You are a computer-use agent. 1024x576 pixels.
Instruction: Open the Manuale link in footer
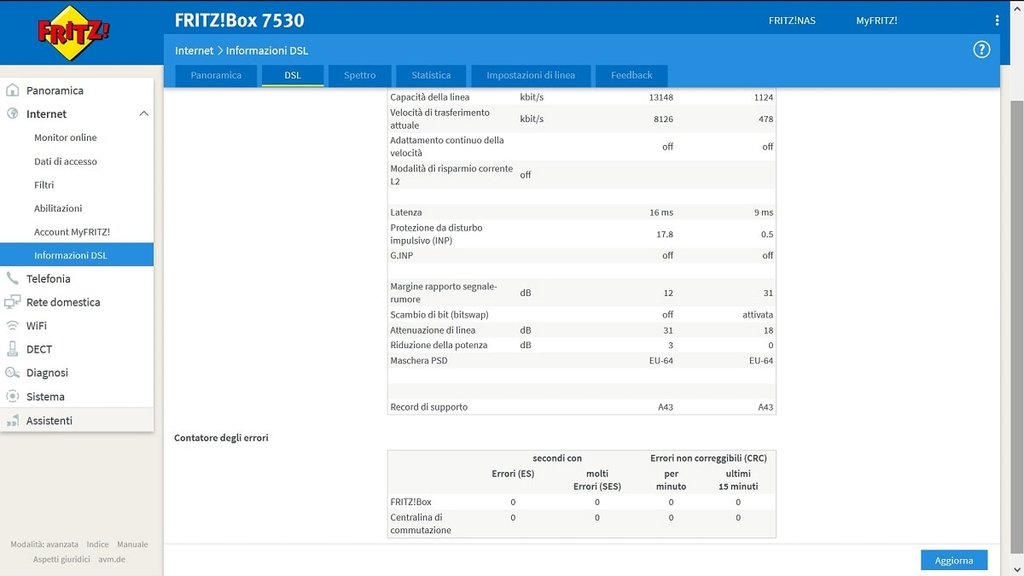pyautogui.click(x=133, y=544)
